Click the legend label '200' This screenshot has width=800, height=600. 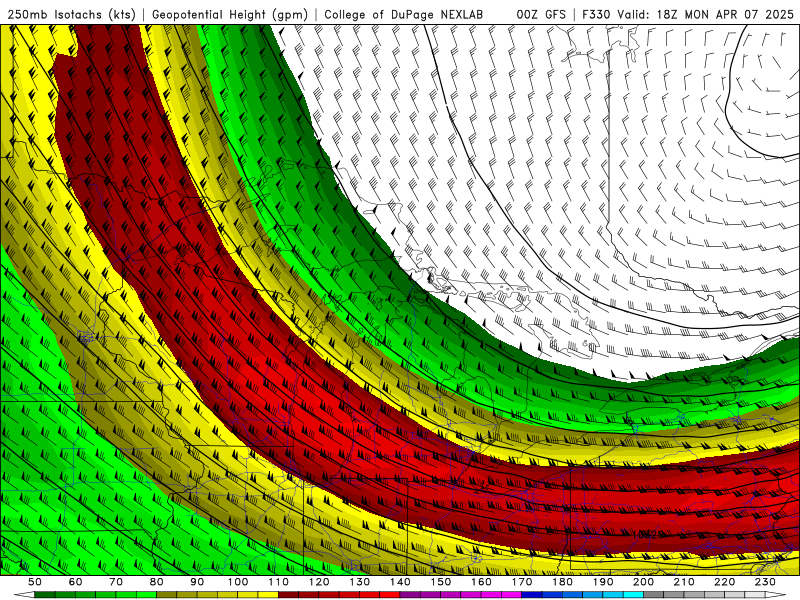pos(644,582)
